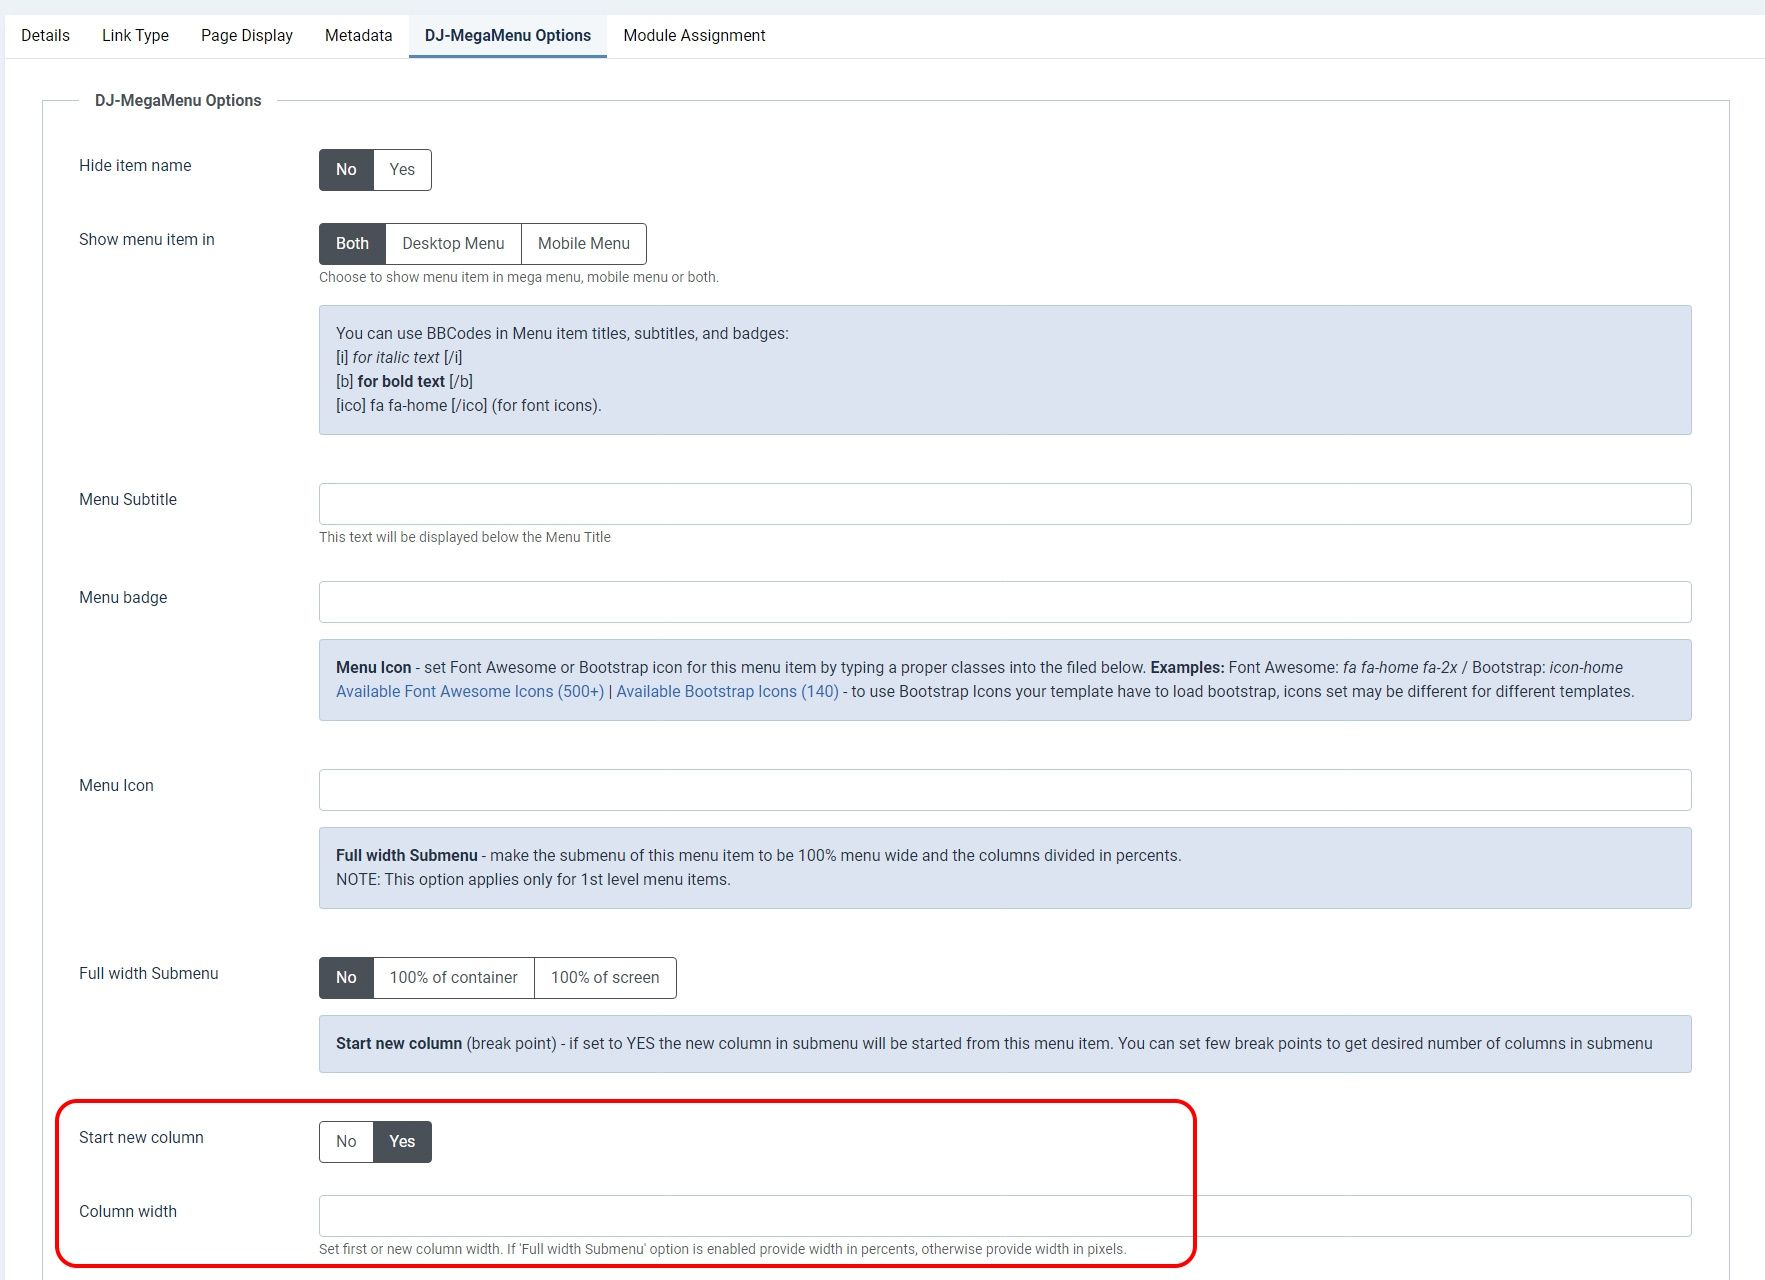
Task: Click 'This text will be displayed below the Menu Title' hint
Action: pos(465,538)
